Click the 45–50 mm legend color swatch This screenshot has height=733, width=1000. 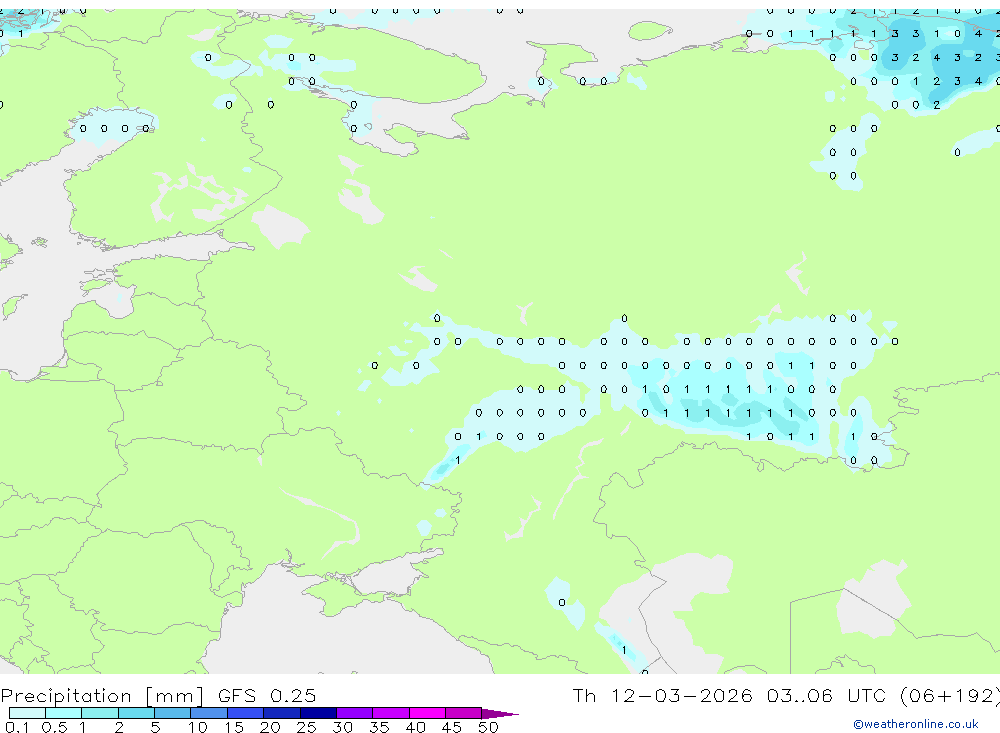click(x=464, y=713)
